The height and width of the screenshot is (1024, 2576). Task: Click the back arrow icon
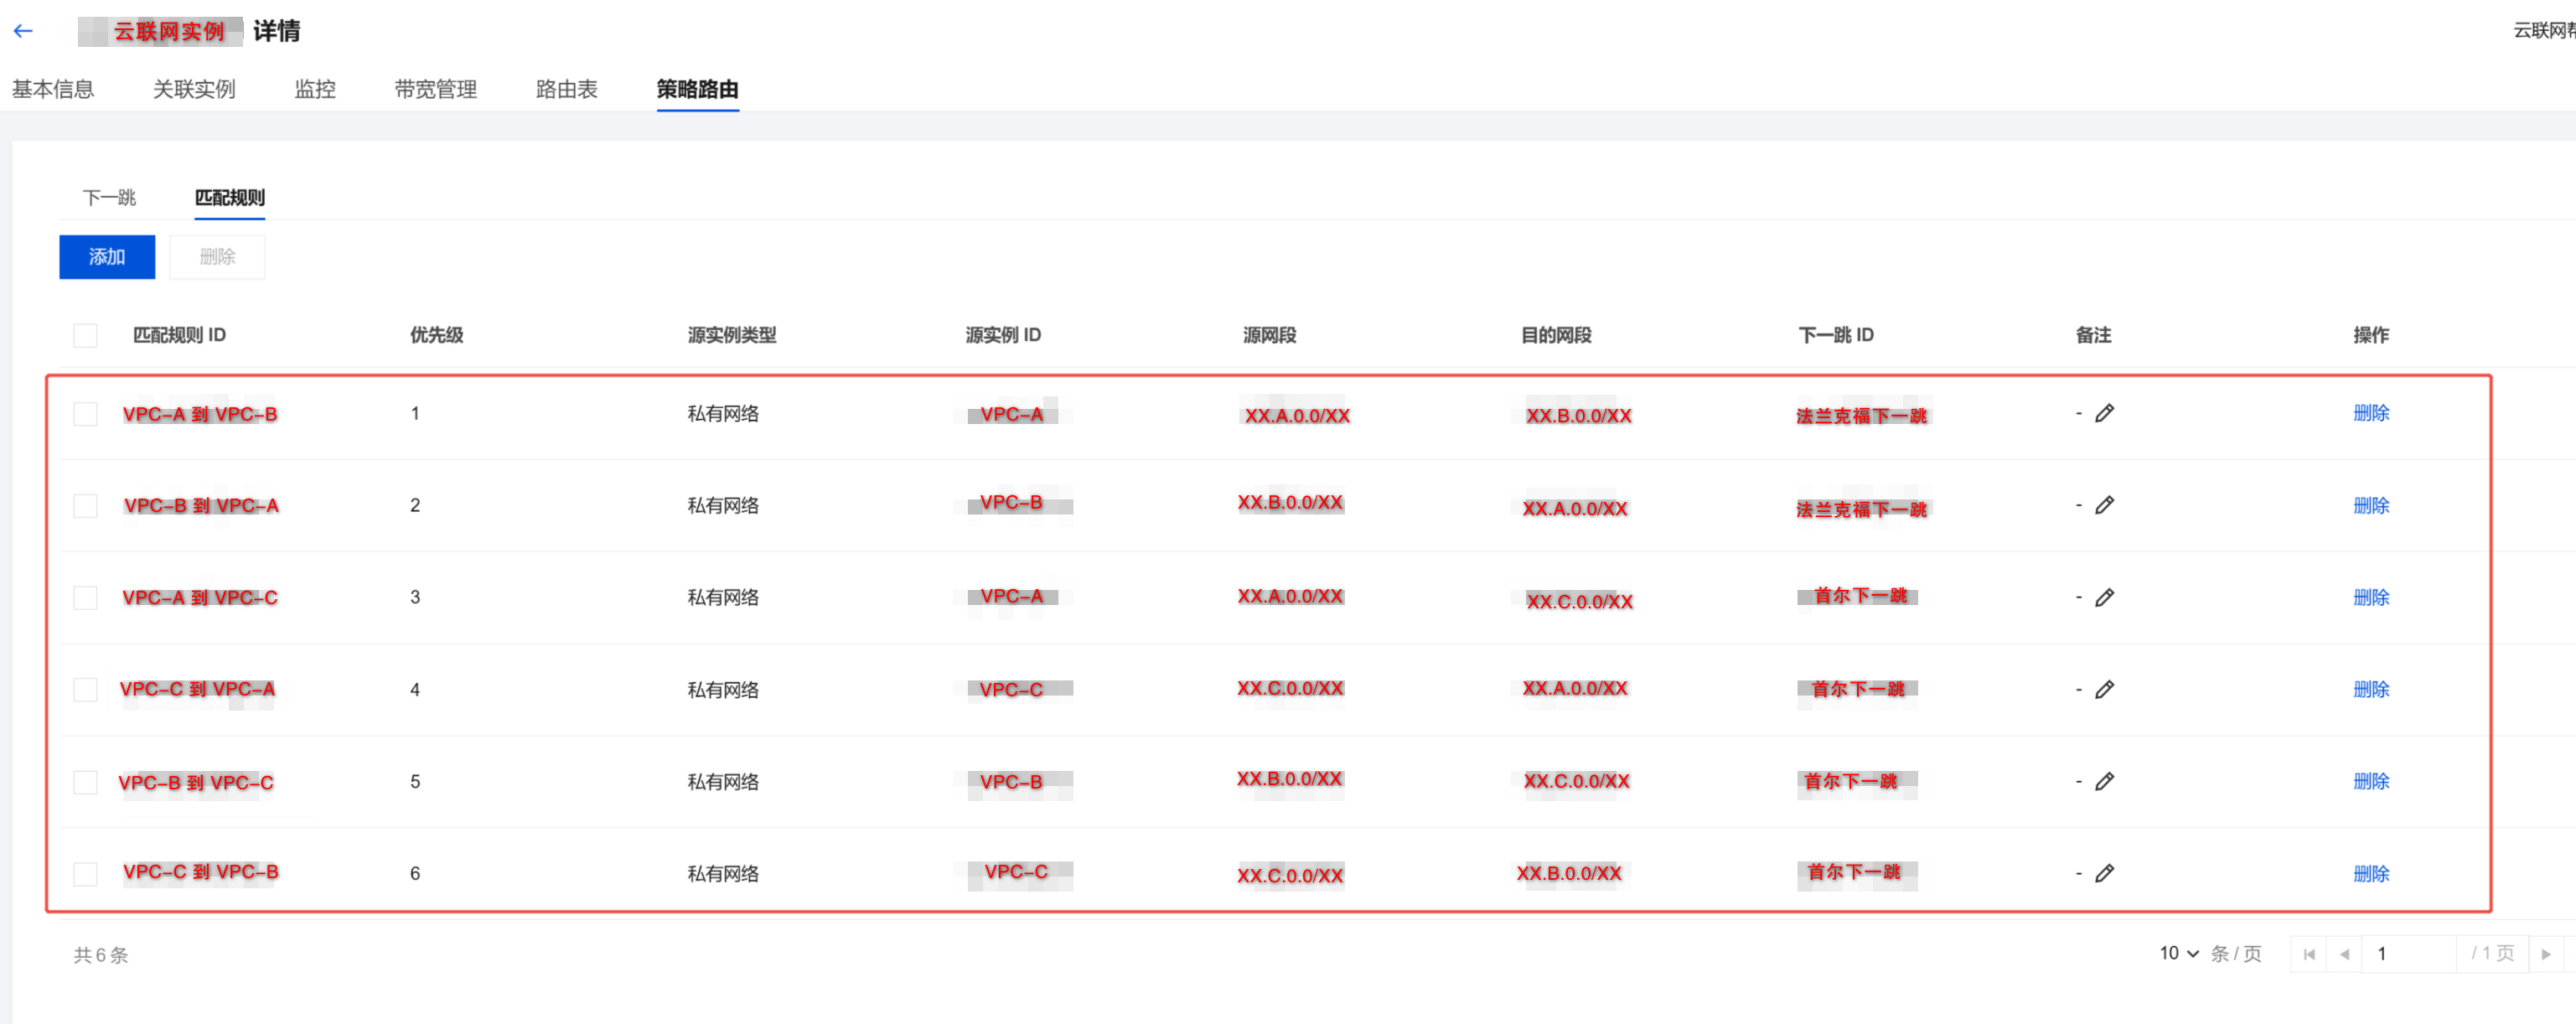tap(24, 31)
